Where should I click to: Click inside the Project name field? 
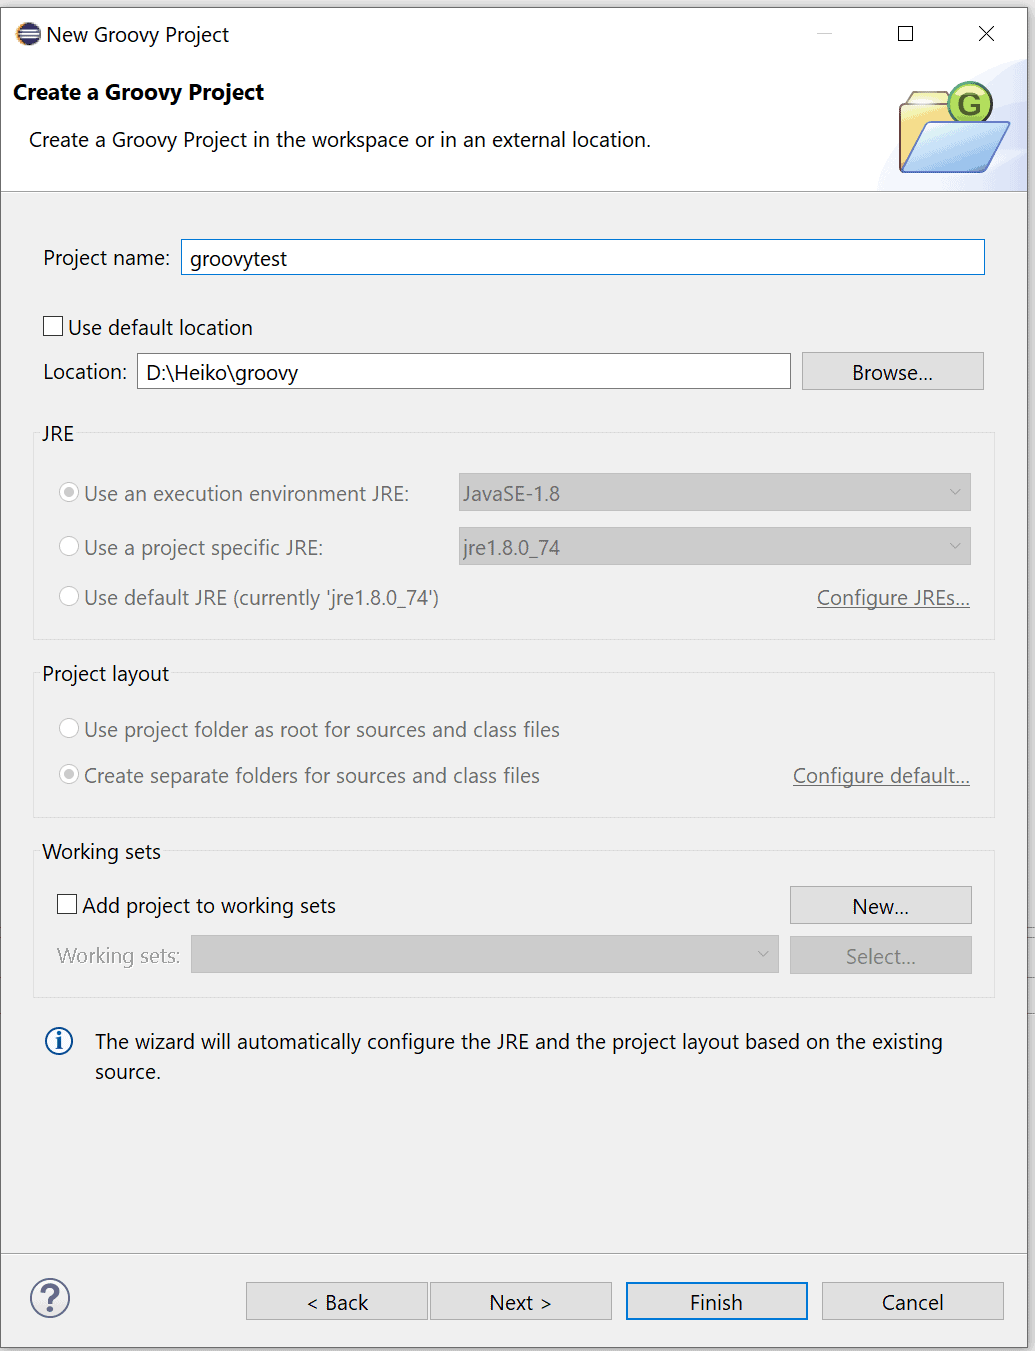(582, 257)
